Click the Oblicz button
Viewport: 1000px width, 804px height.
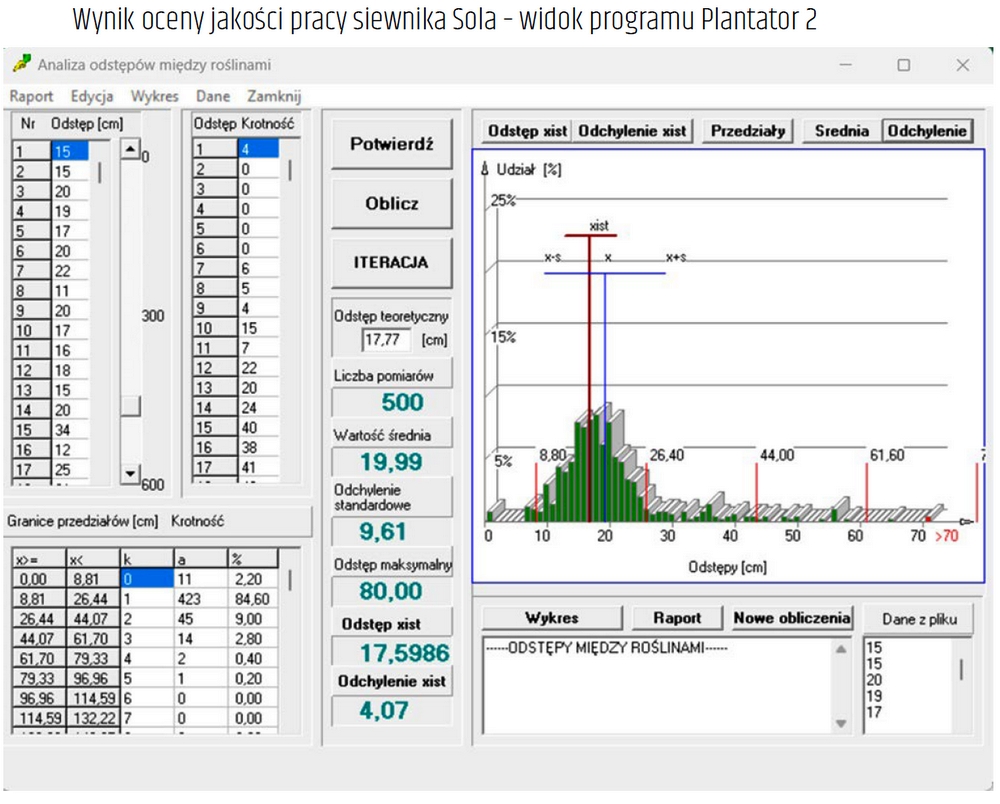click(392, 203)
